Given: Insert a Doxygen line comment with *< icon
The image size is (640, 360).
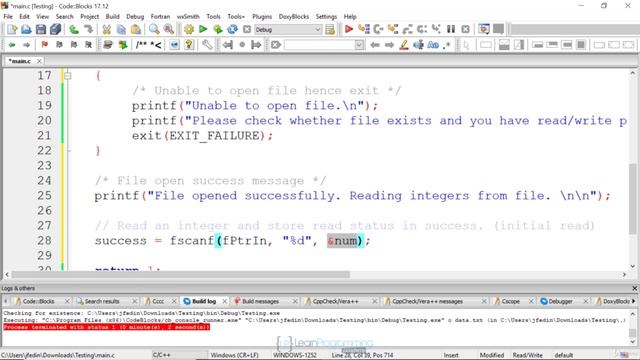Looking at the screenshot, I should pyautogui.click(x=156, y=44).
